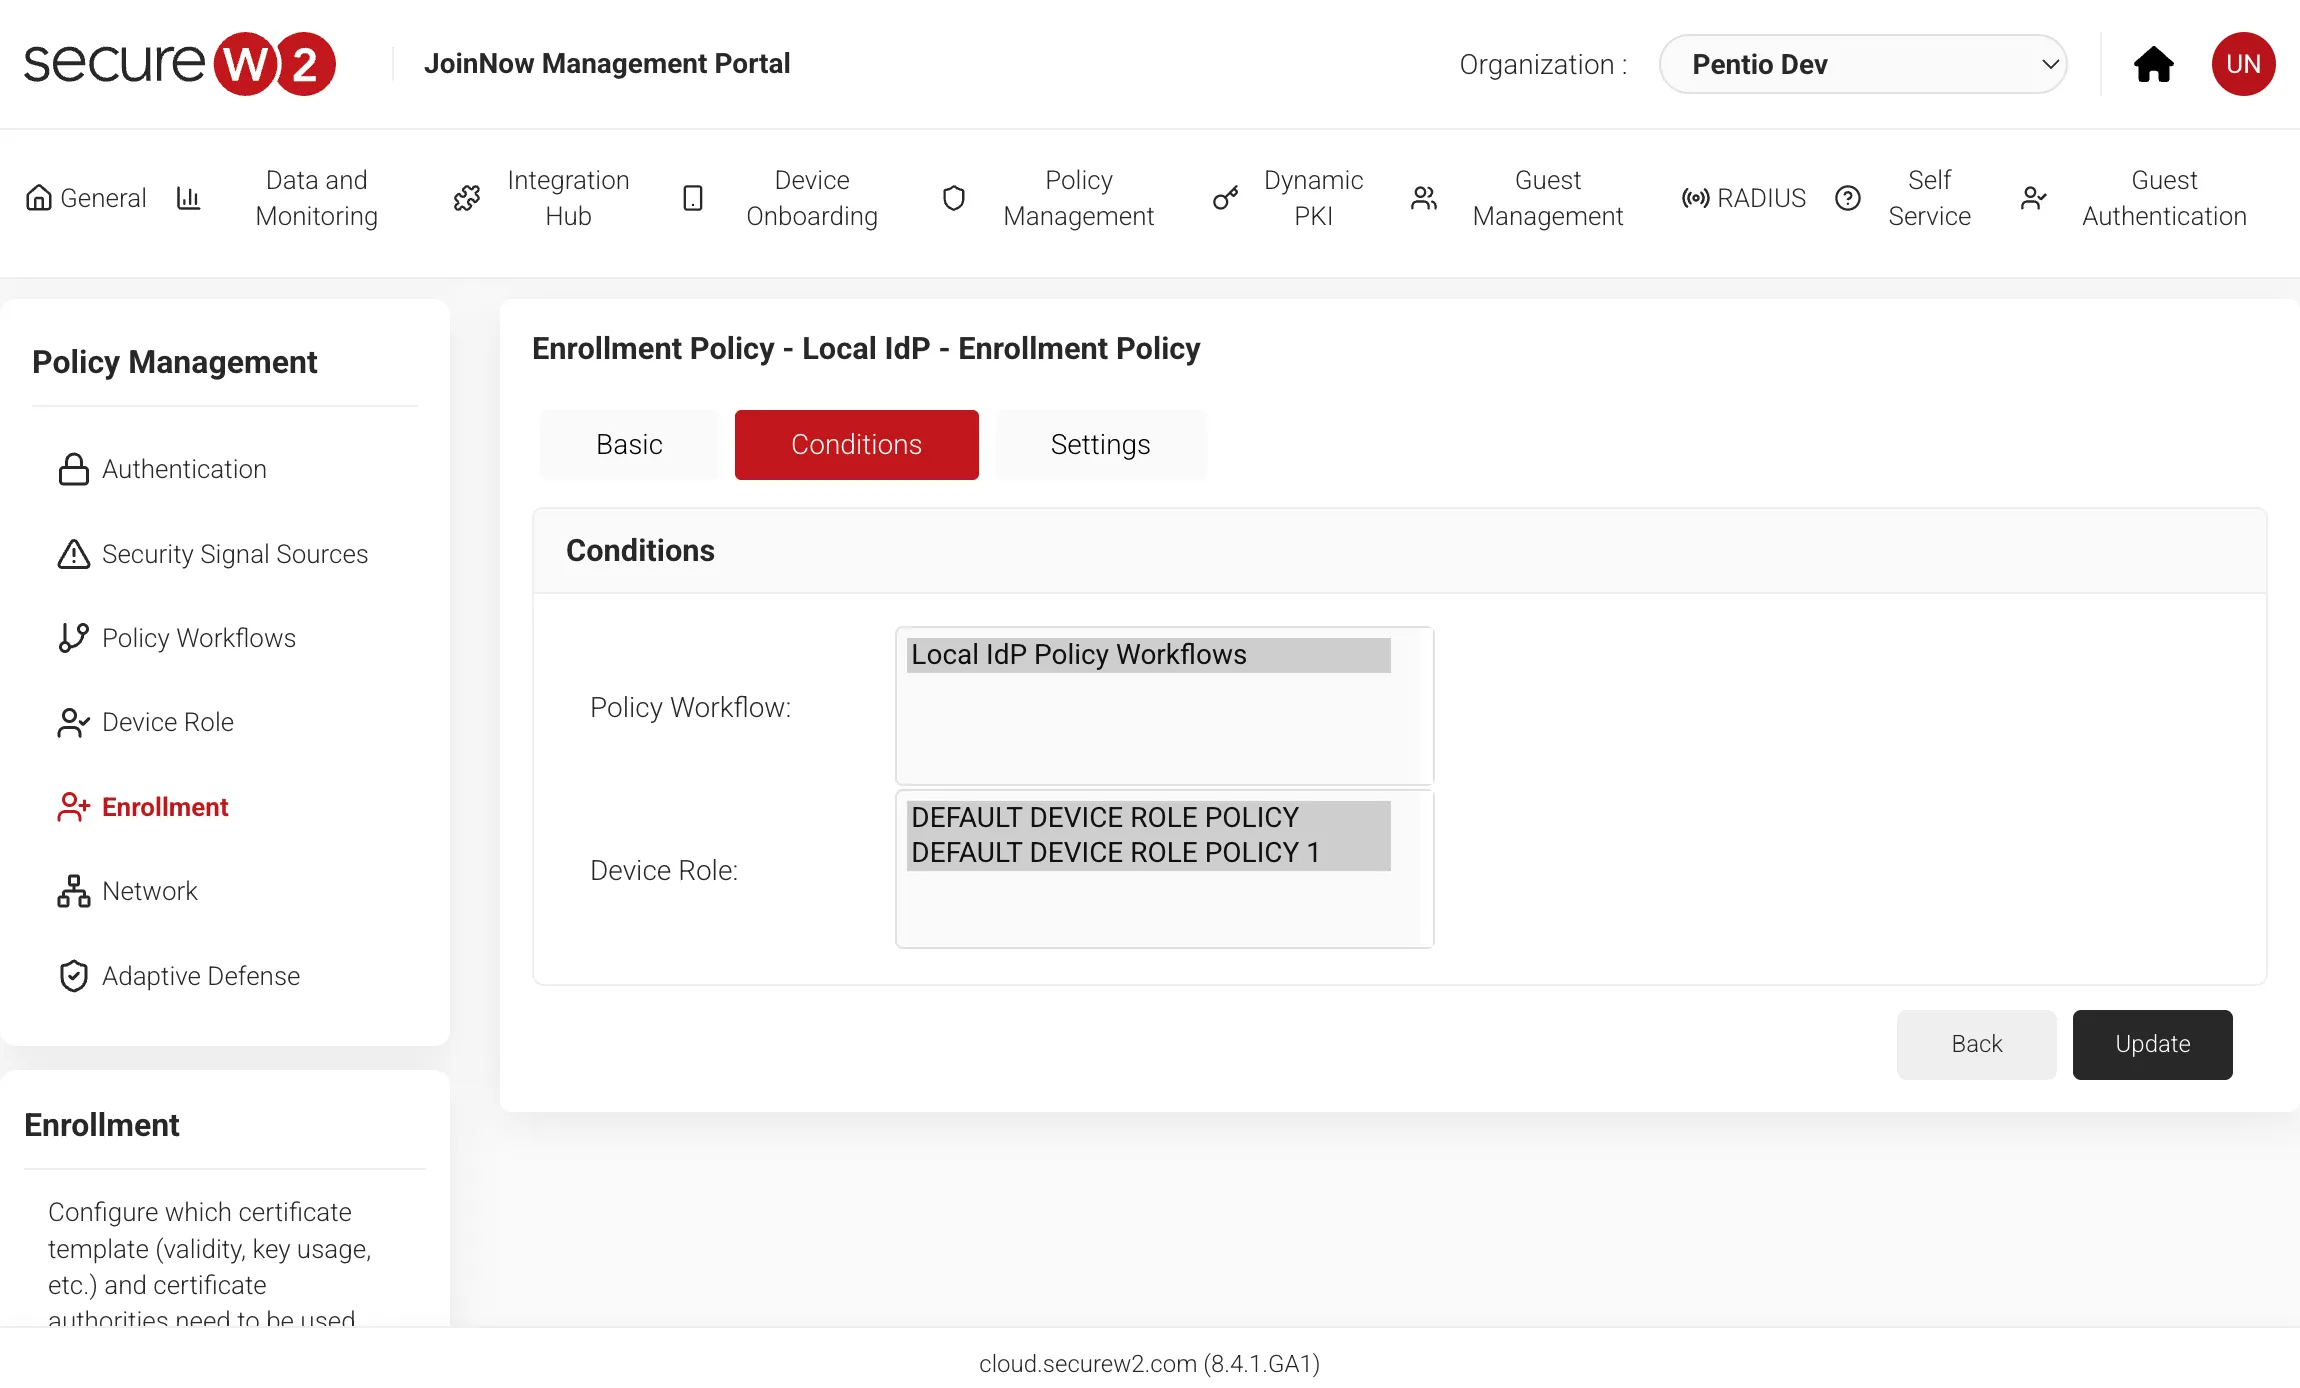
Task: Click the Device Role user-check icon
Action: [x=74, y=722]
